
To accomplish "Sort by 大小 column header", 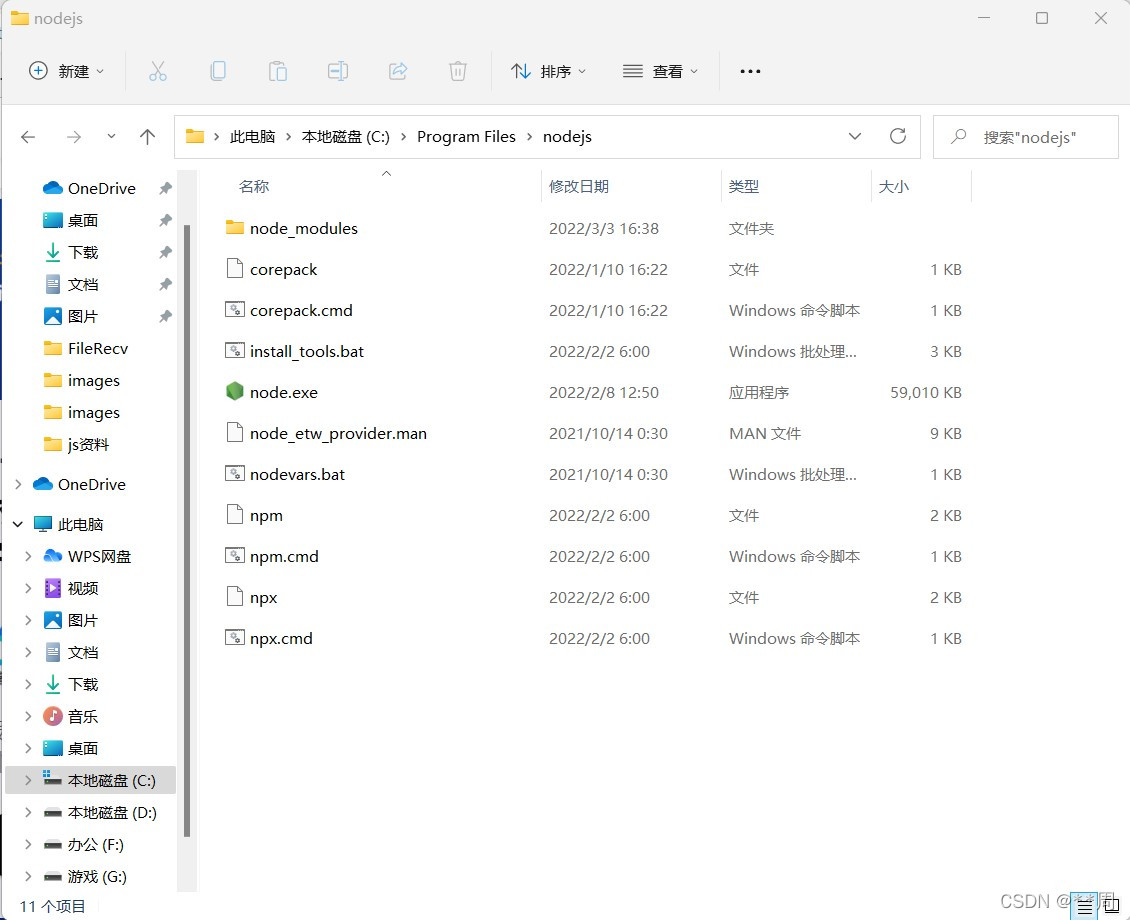I will coord(894,187).
